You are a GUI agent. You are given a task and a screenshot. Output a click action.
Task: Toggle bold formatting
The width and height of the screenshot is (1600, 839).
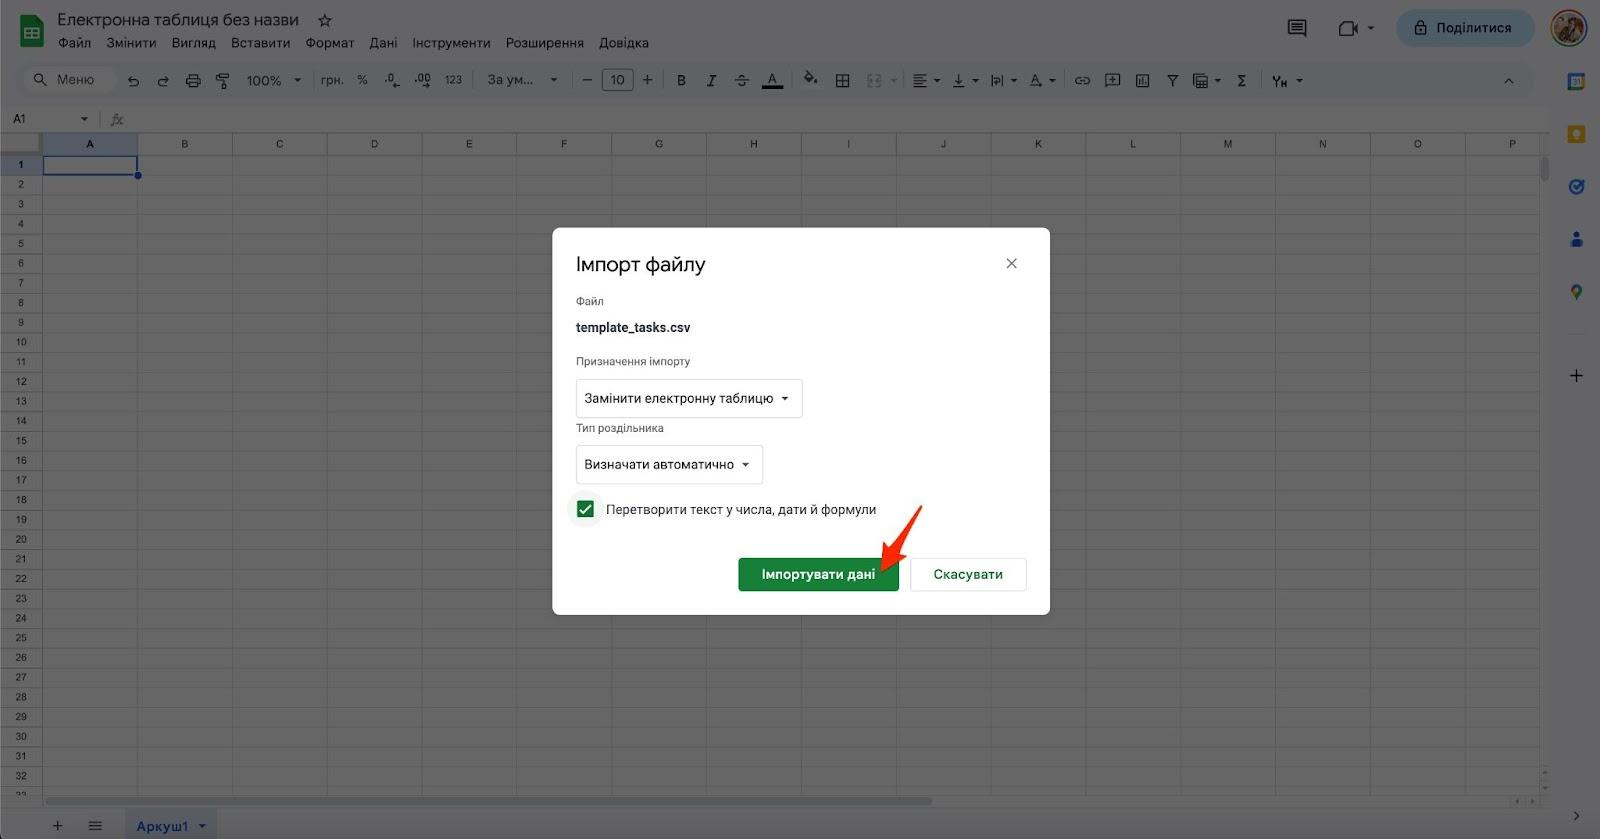click(x=681, y=81)
